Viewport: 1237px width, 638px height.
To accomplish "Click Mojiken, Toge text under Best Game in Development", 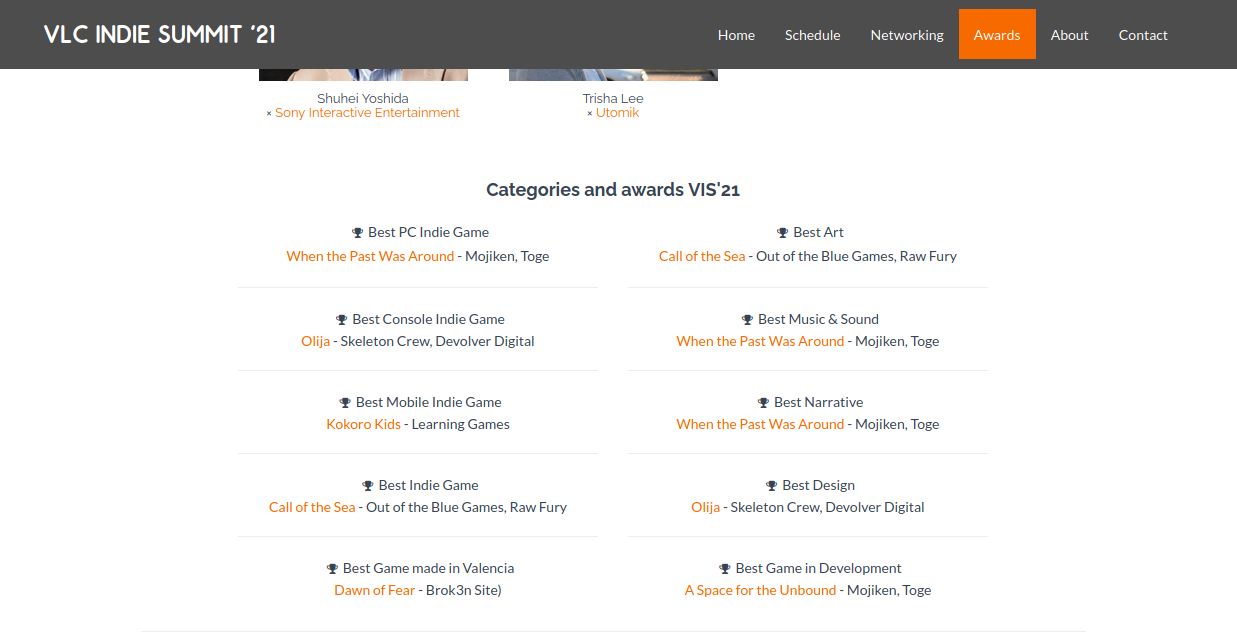I will [x=889, y=590].
